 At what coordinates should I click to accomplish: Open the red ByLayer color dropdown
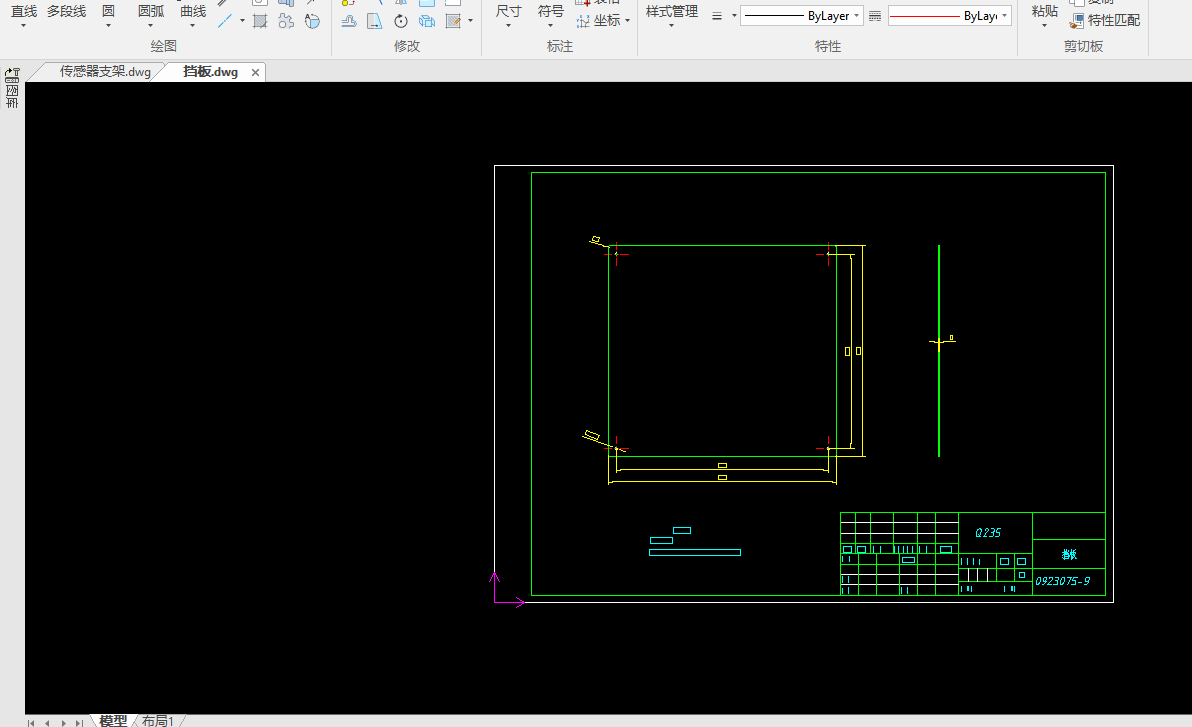[x=949, y=16]
